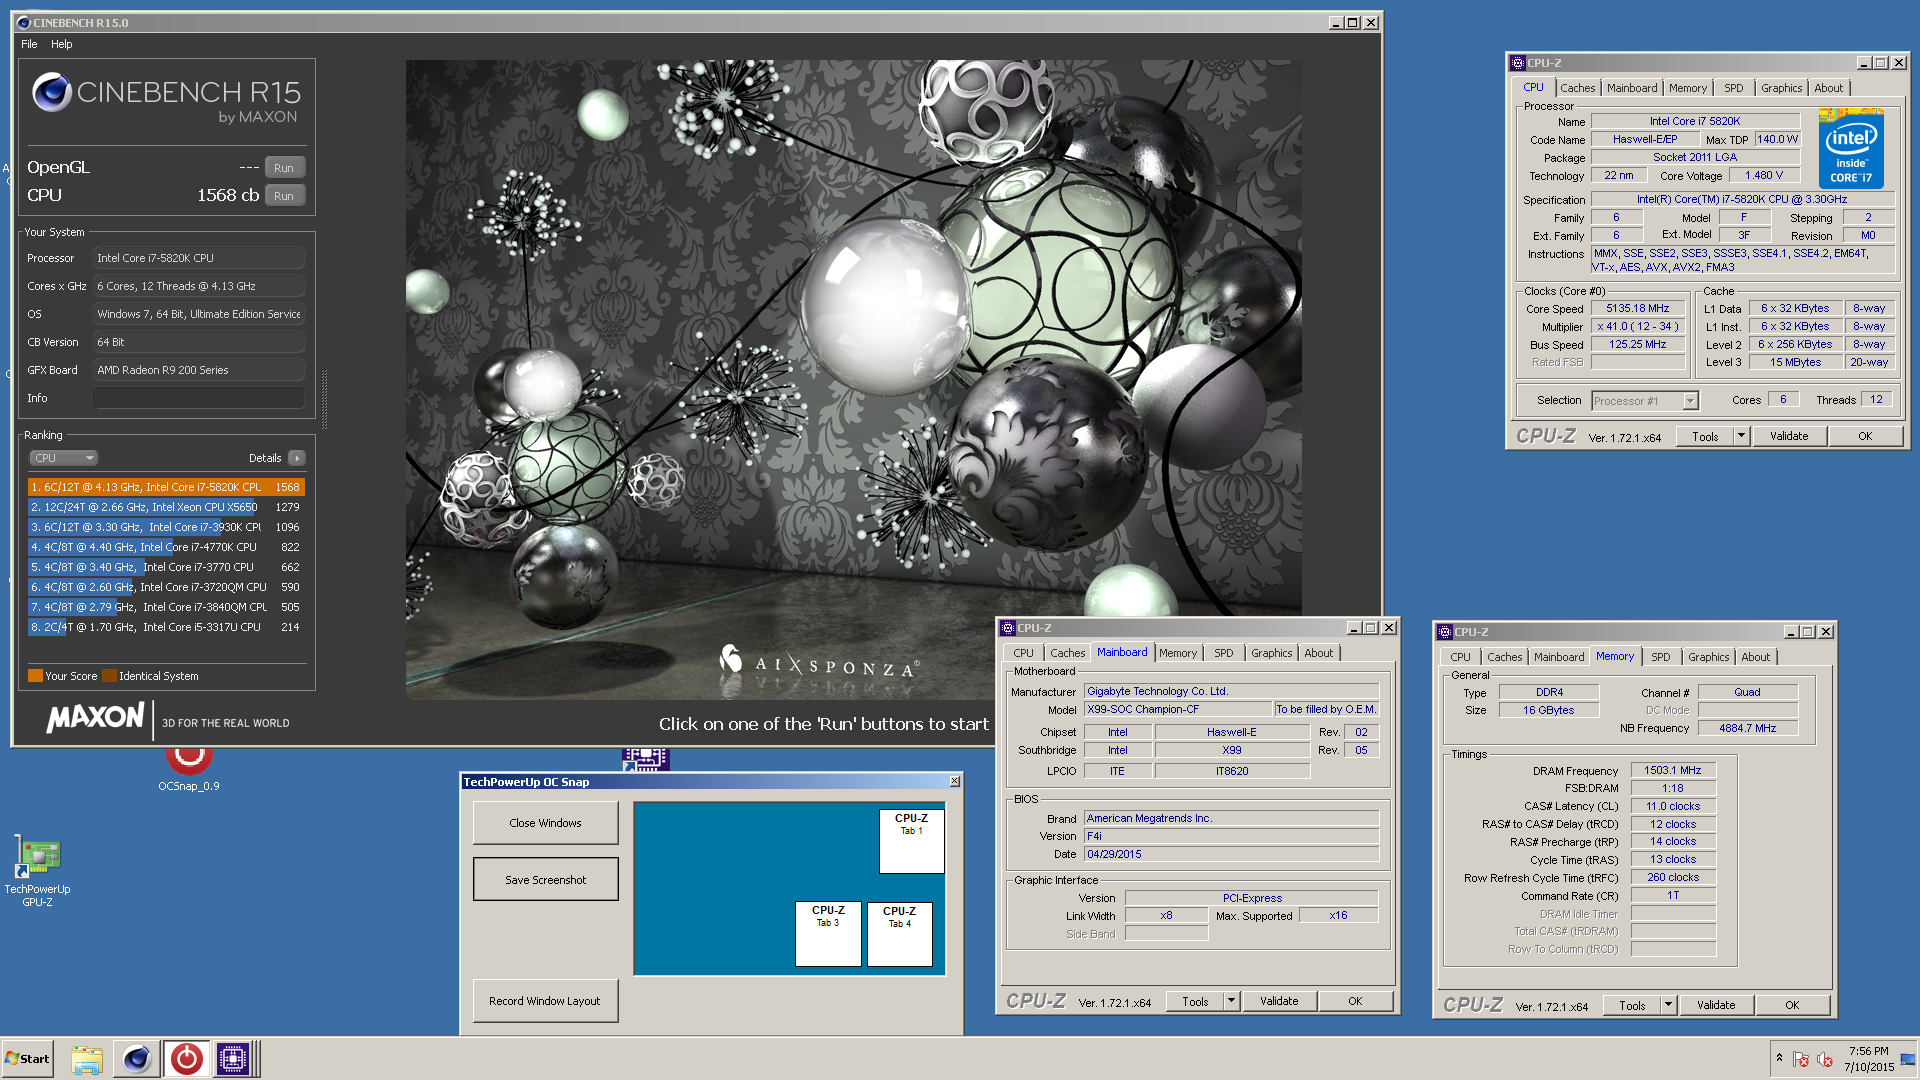
Task: Click the Info text field in Your System
Action: (x=198, y=398)
